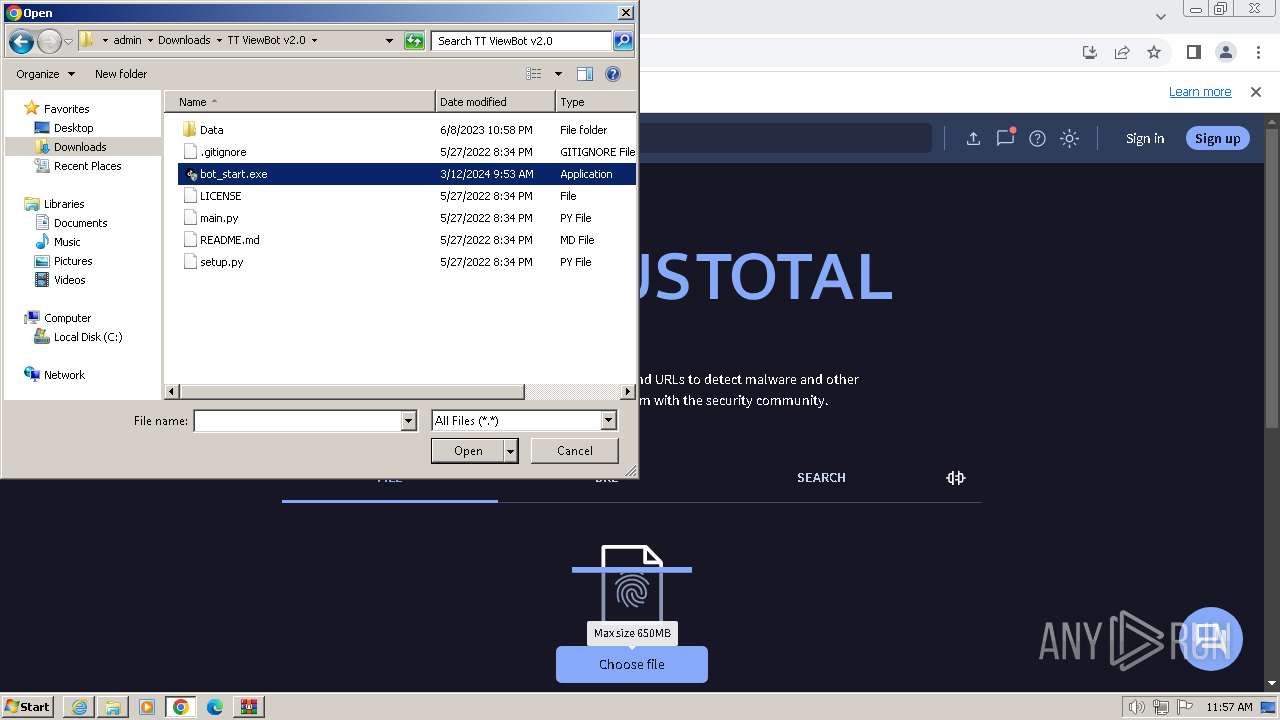Select the .gitignore file
This screenshot has height=720, width=1280.
point(223,152)
